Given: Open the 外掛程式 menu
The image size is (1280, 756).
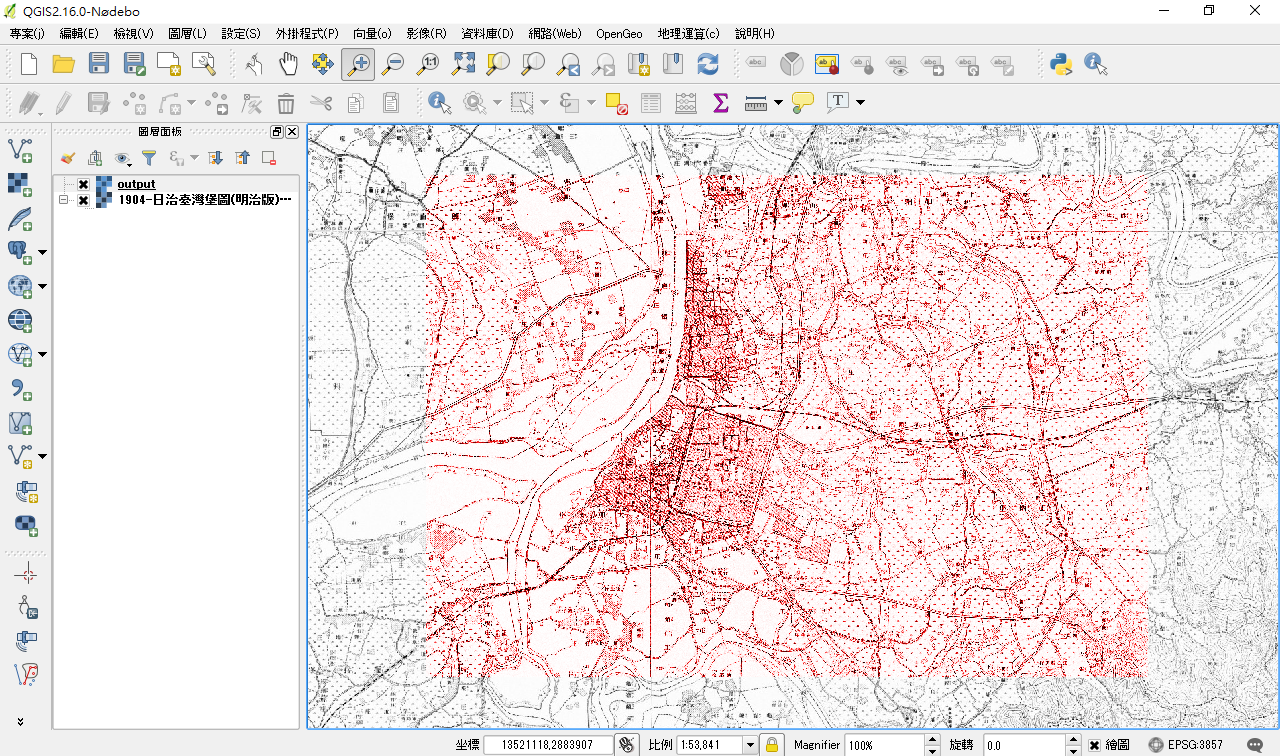Looking at the screenshot, I should (x=307, y=33).
